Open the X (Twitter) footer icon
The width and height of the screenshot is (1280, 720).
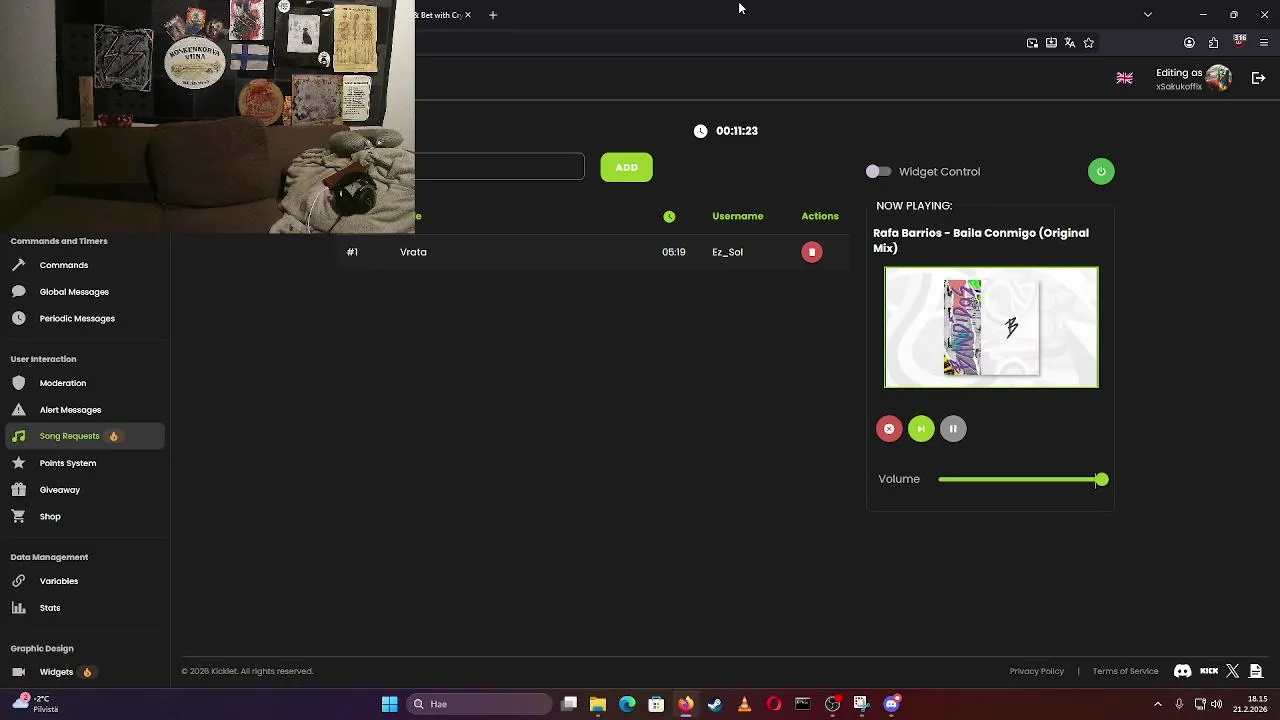[1233, 671]
